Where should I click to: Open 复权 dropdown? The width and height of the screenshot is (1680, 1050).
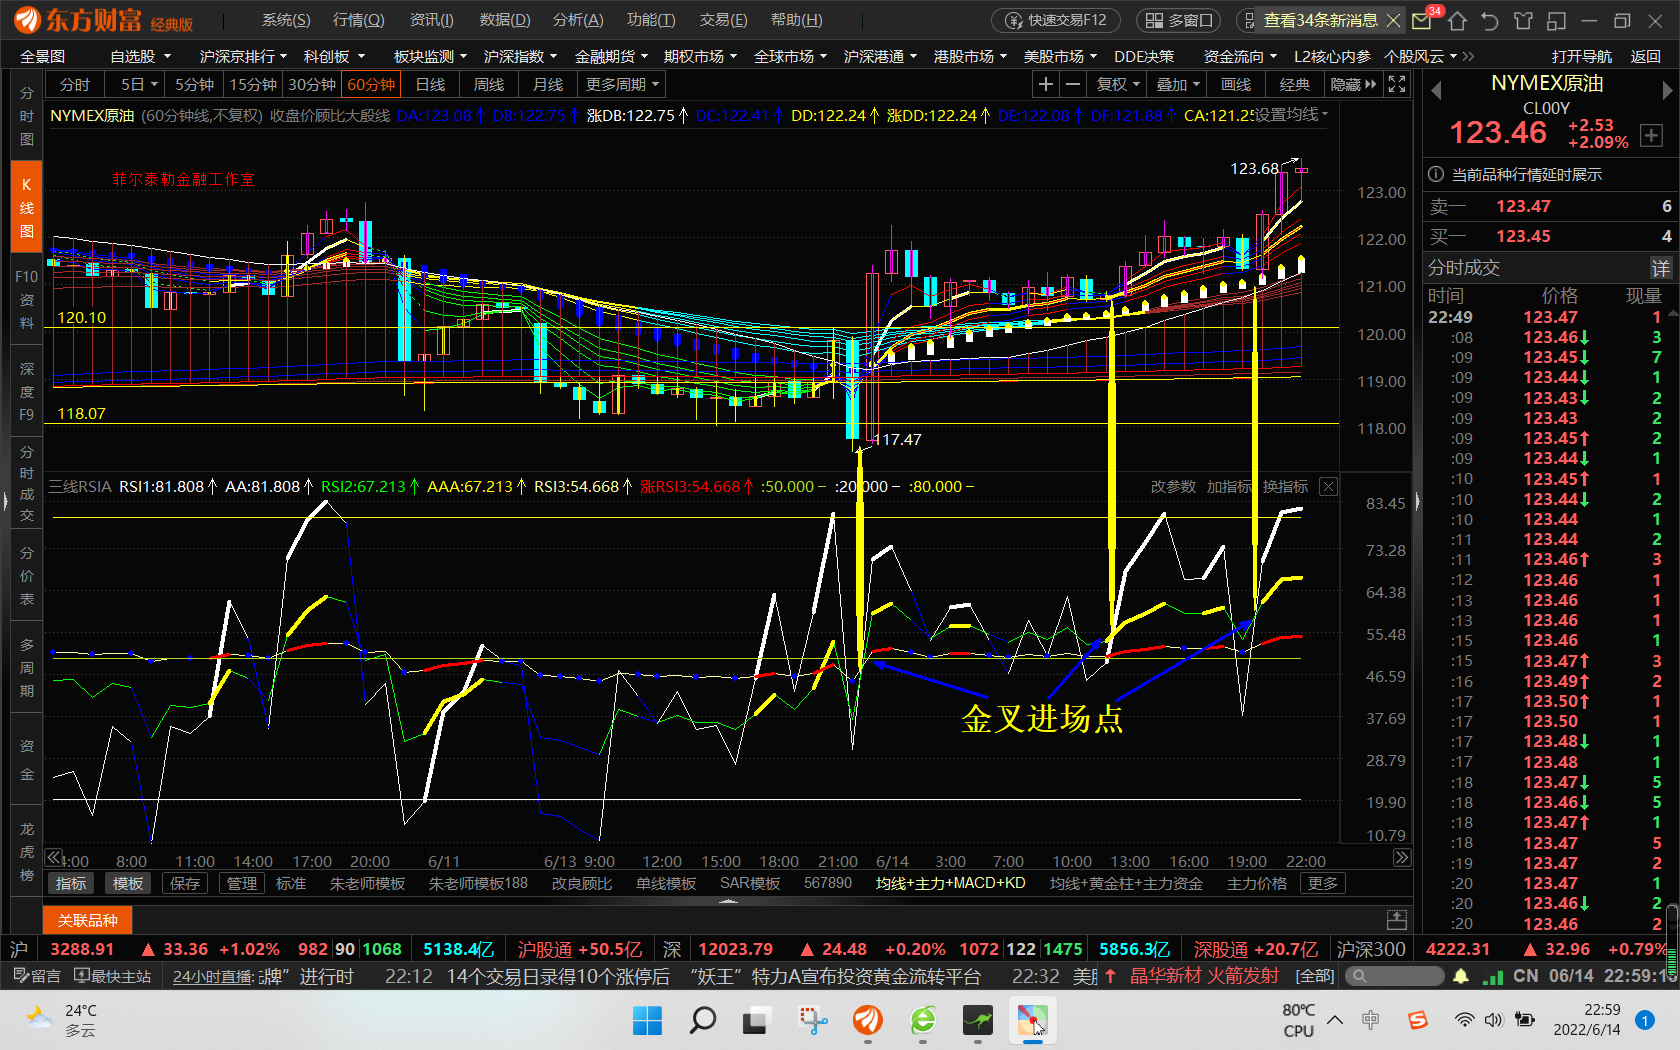click(1118, 85)
